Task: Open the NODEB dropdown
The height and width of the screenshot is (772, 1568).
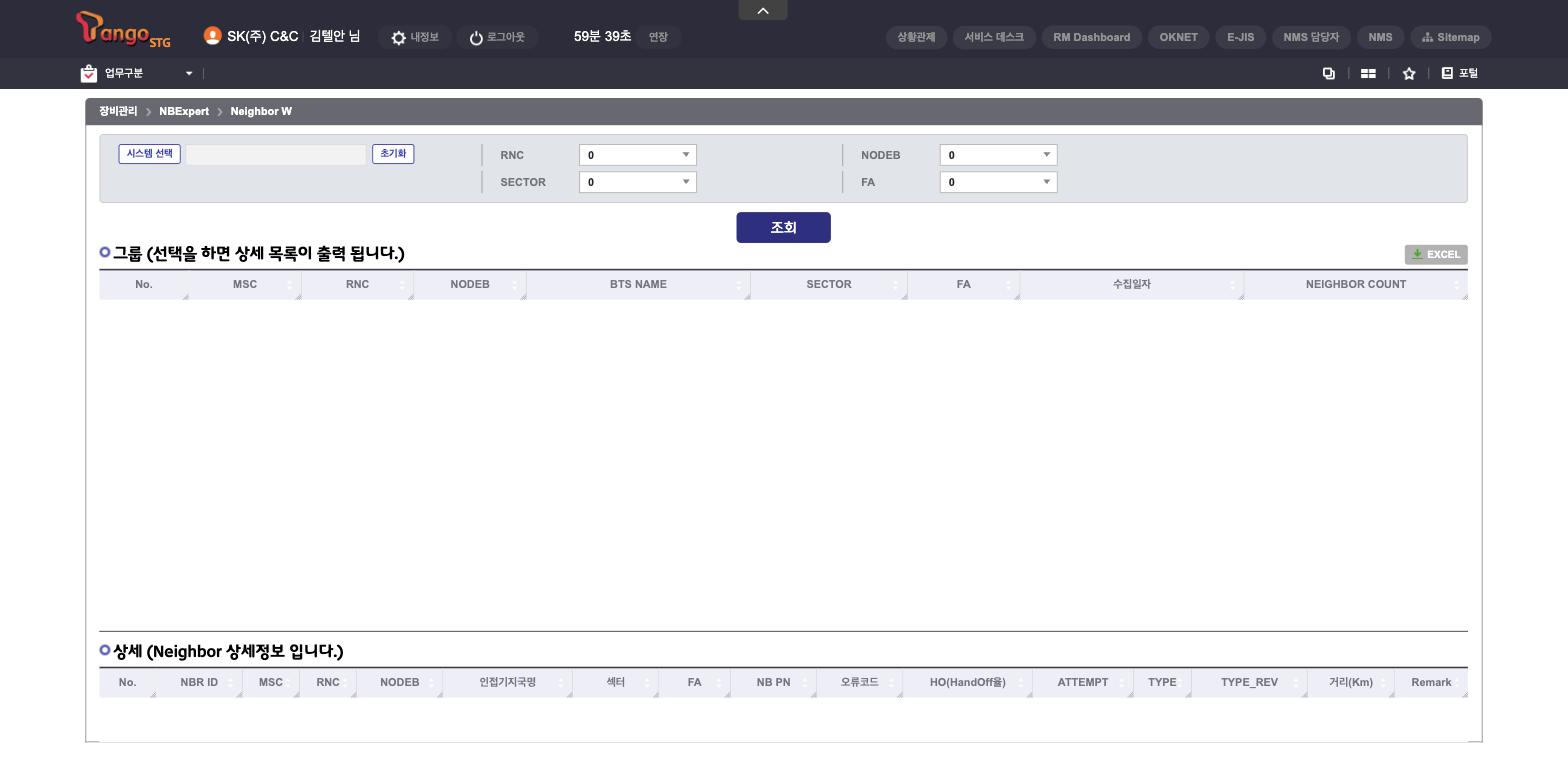Action: click(x=998, y=155)
